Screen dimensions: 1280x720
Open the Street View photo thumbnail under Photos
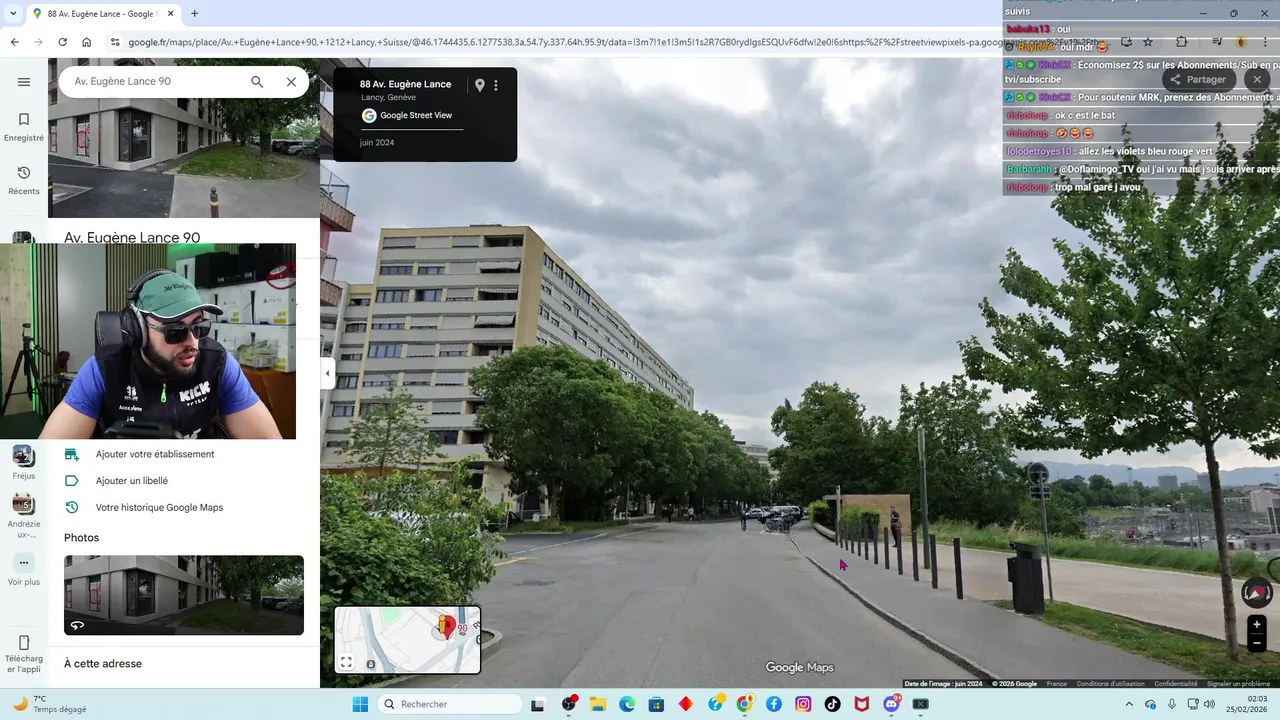184,595
